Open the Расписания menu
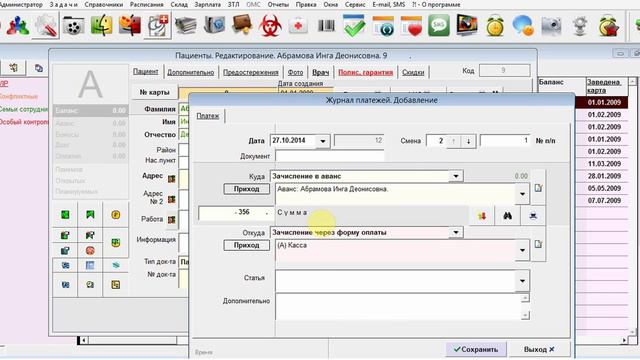 coord(147,4)
